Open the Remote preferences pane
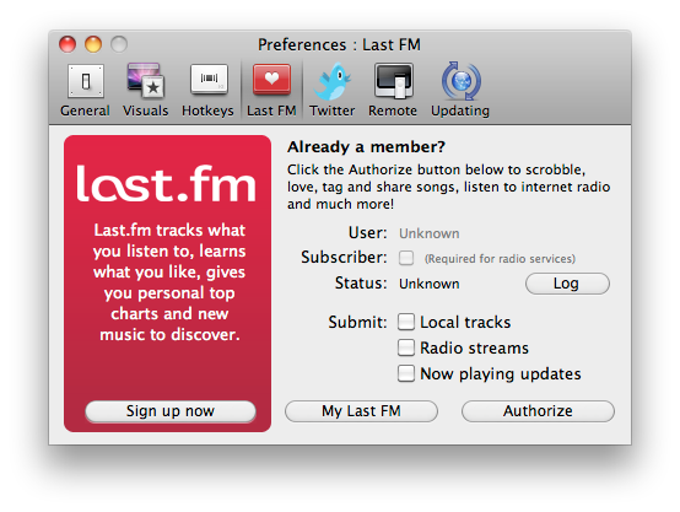 pos(393,90)
